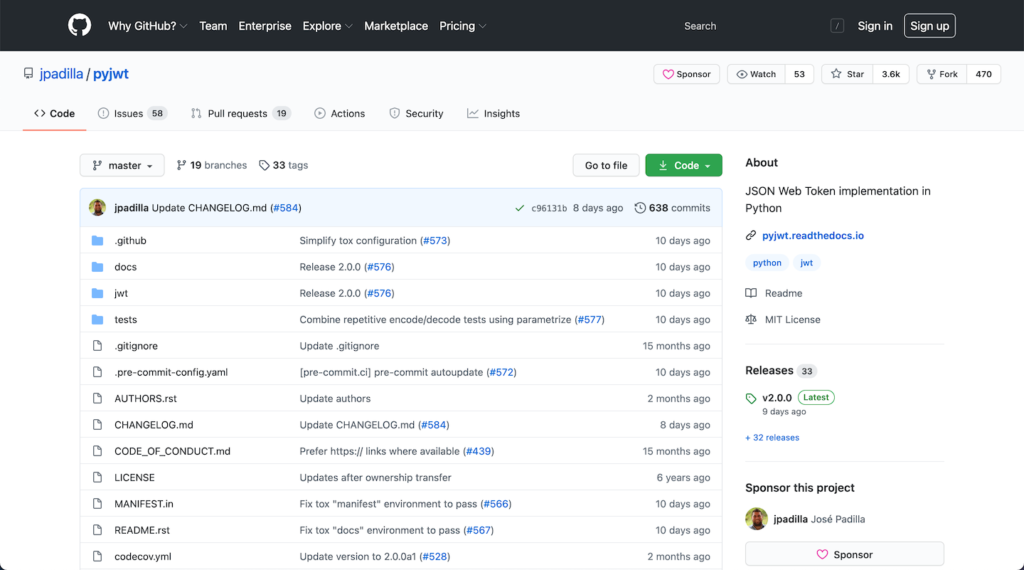Select the Sponsor button in the repository header

686,74
